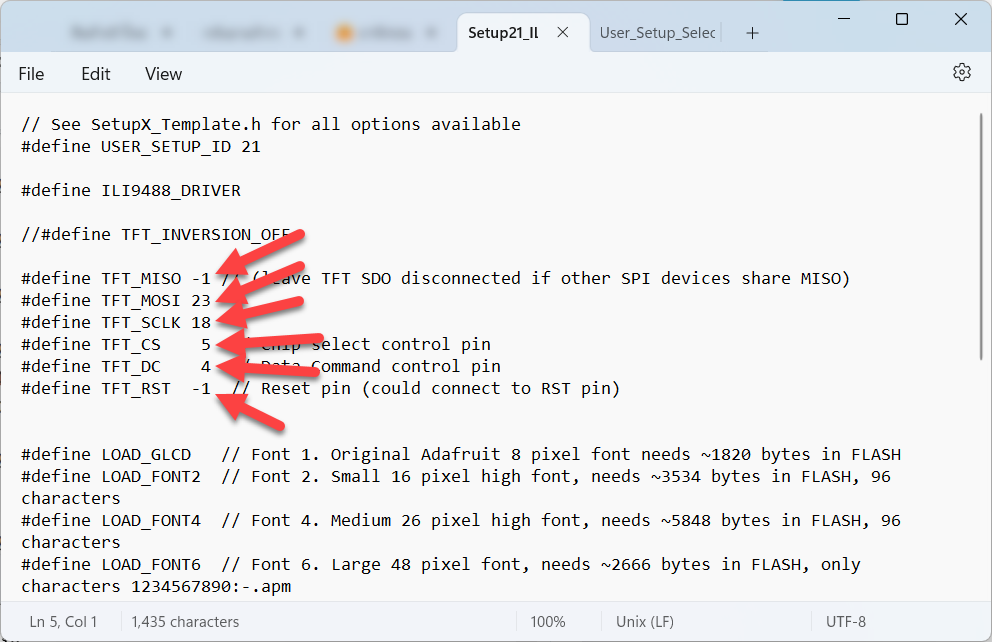
Task: Maximize the Notepad window
Action: click(x=901, y=19)
